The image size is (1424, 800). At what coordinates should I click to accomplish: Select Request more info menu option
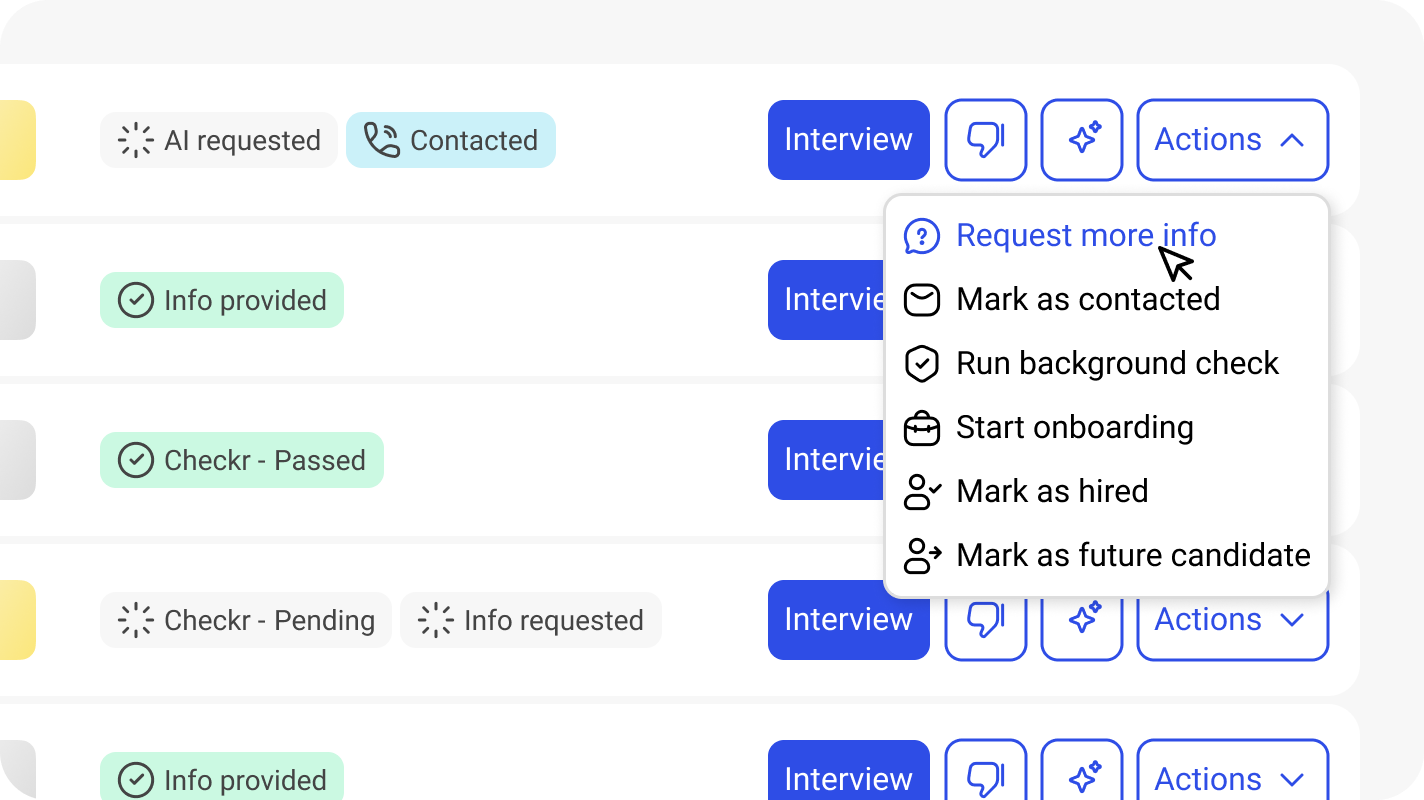tap(1085, 236)
